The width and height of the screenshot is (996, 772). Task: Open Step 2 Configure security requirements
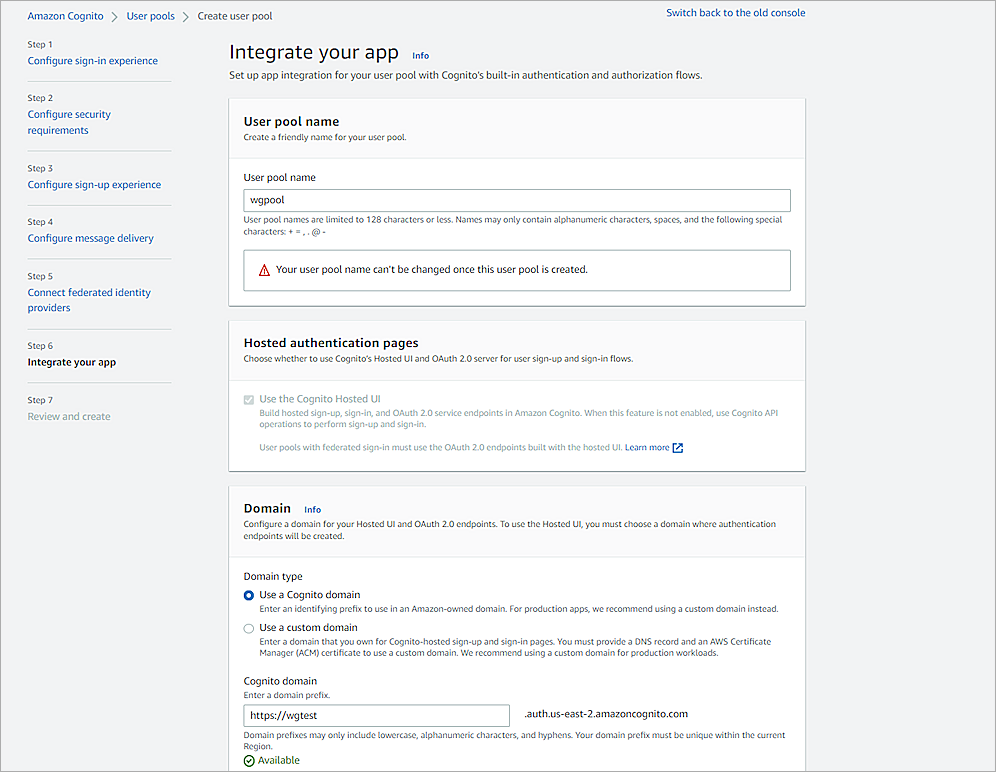(69, 121)
